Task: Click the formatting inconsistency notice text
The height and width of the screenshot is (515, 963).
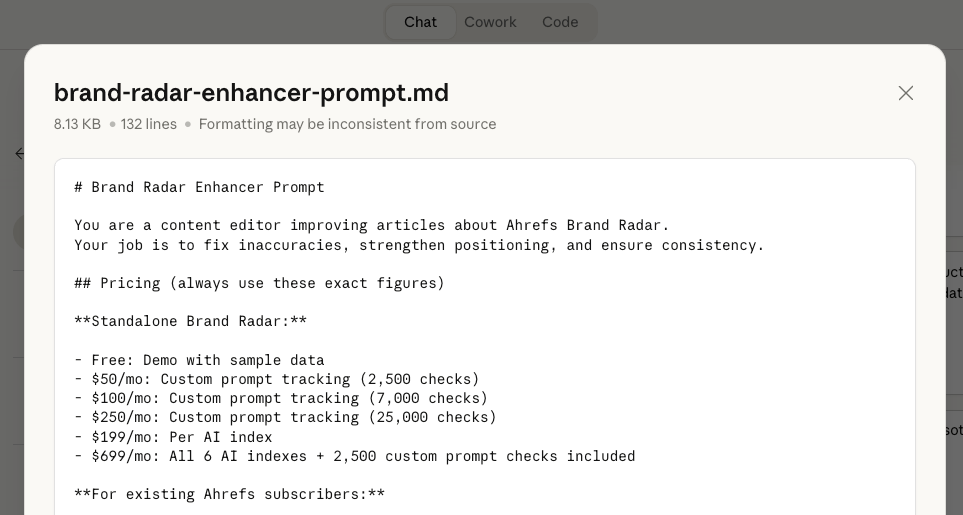Action: 347,124
